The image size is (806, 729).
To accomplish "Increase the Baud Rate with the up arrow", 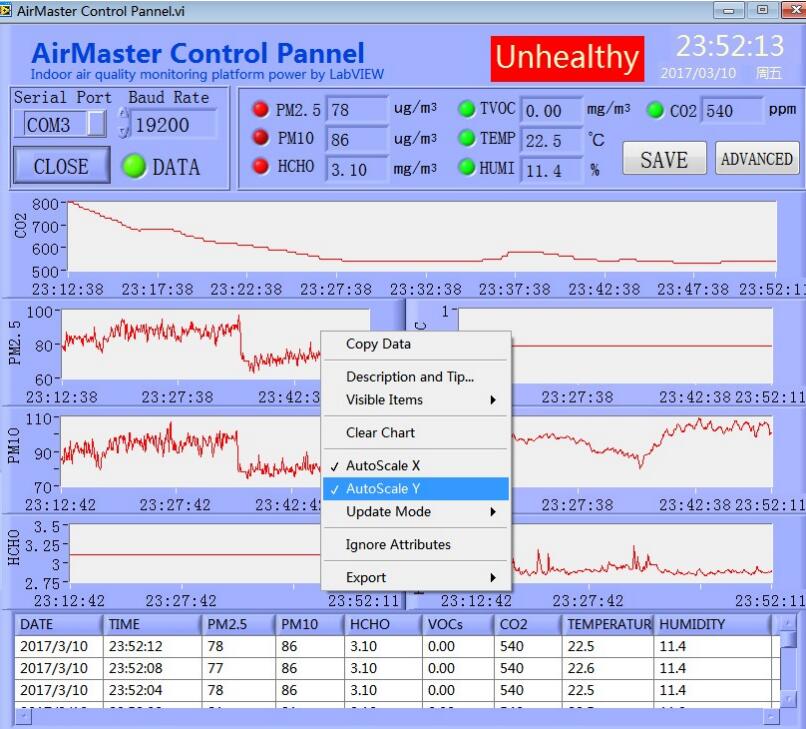I will click(123, 114).
